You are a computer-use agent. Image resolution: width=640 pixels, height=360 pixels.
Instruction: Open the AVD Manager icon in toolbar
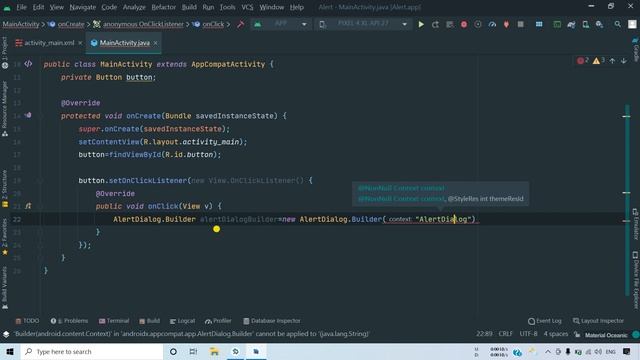click(585, 24)
